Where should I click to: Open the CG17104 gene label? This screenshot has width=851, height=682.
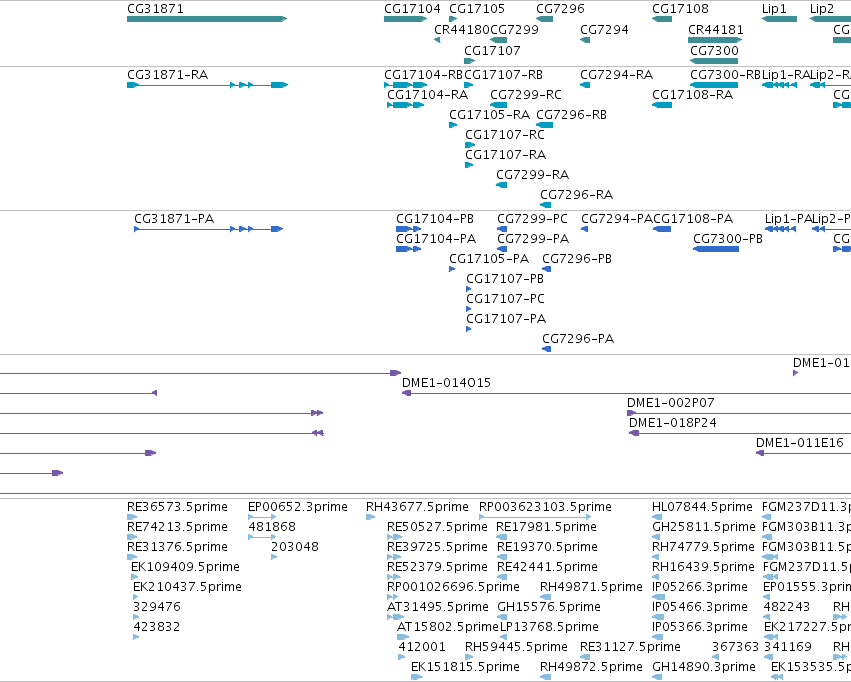[412, 9]
